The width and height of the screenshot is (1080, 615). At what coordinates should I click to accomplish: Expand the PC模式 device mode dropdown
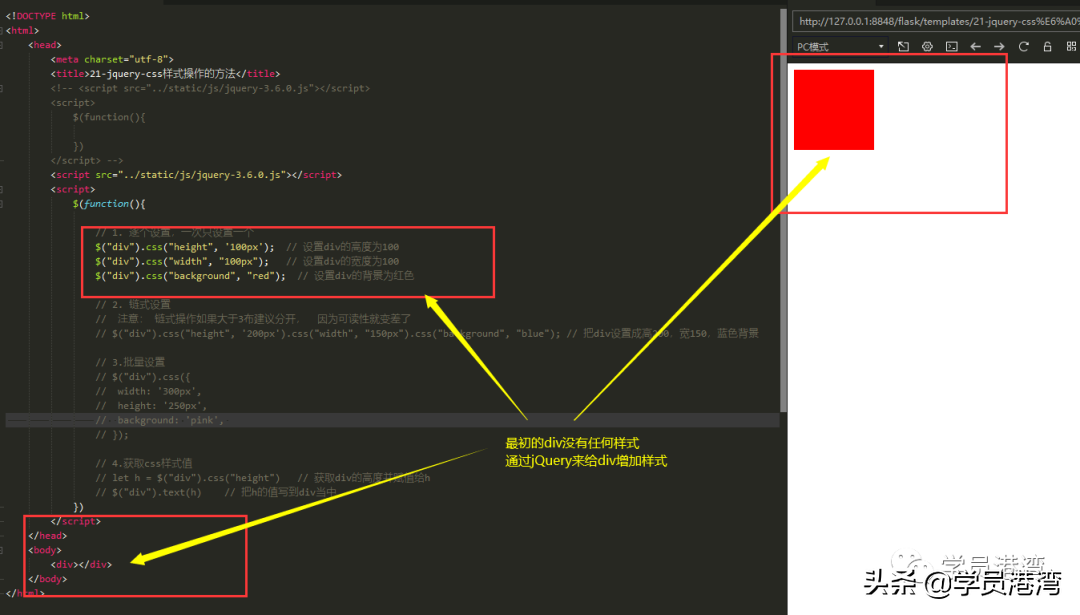click(840, 47)
